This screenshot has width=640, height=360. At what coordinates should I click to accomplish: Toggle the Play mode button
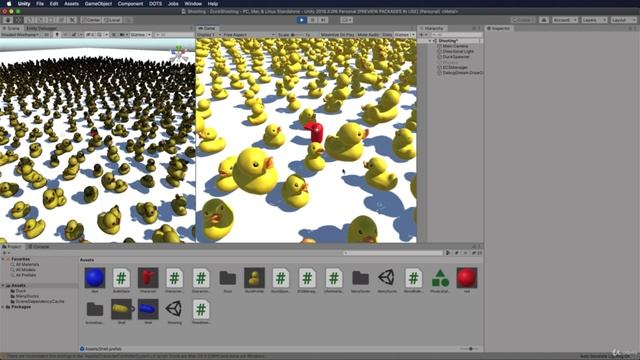pos(301,20)
